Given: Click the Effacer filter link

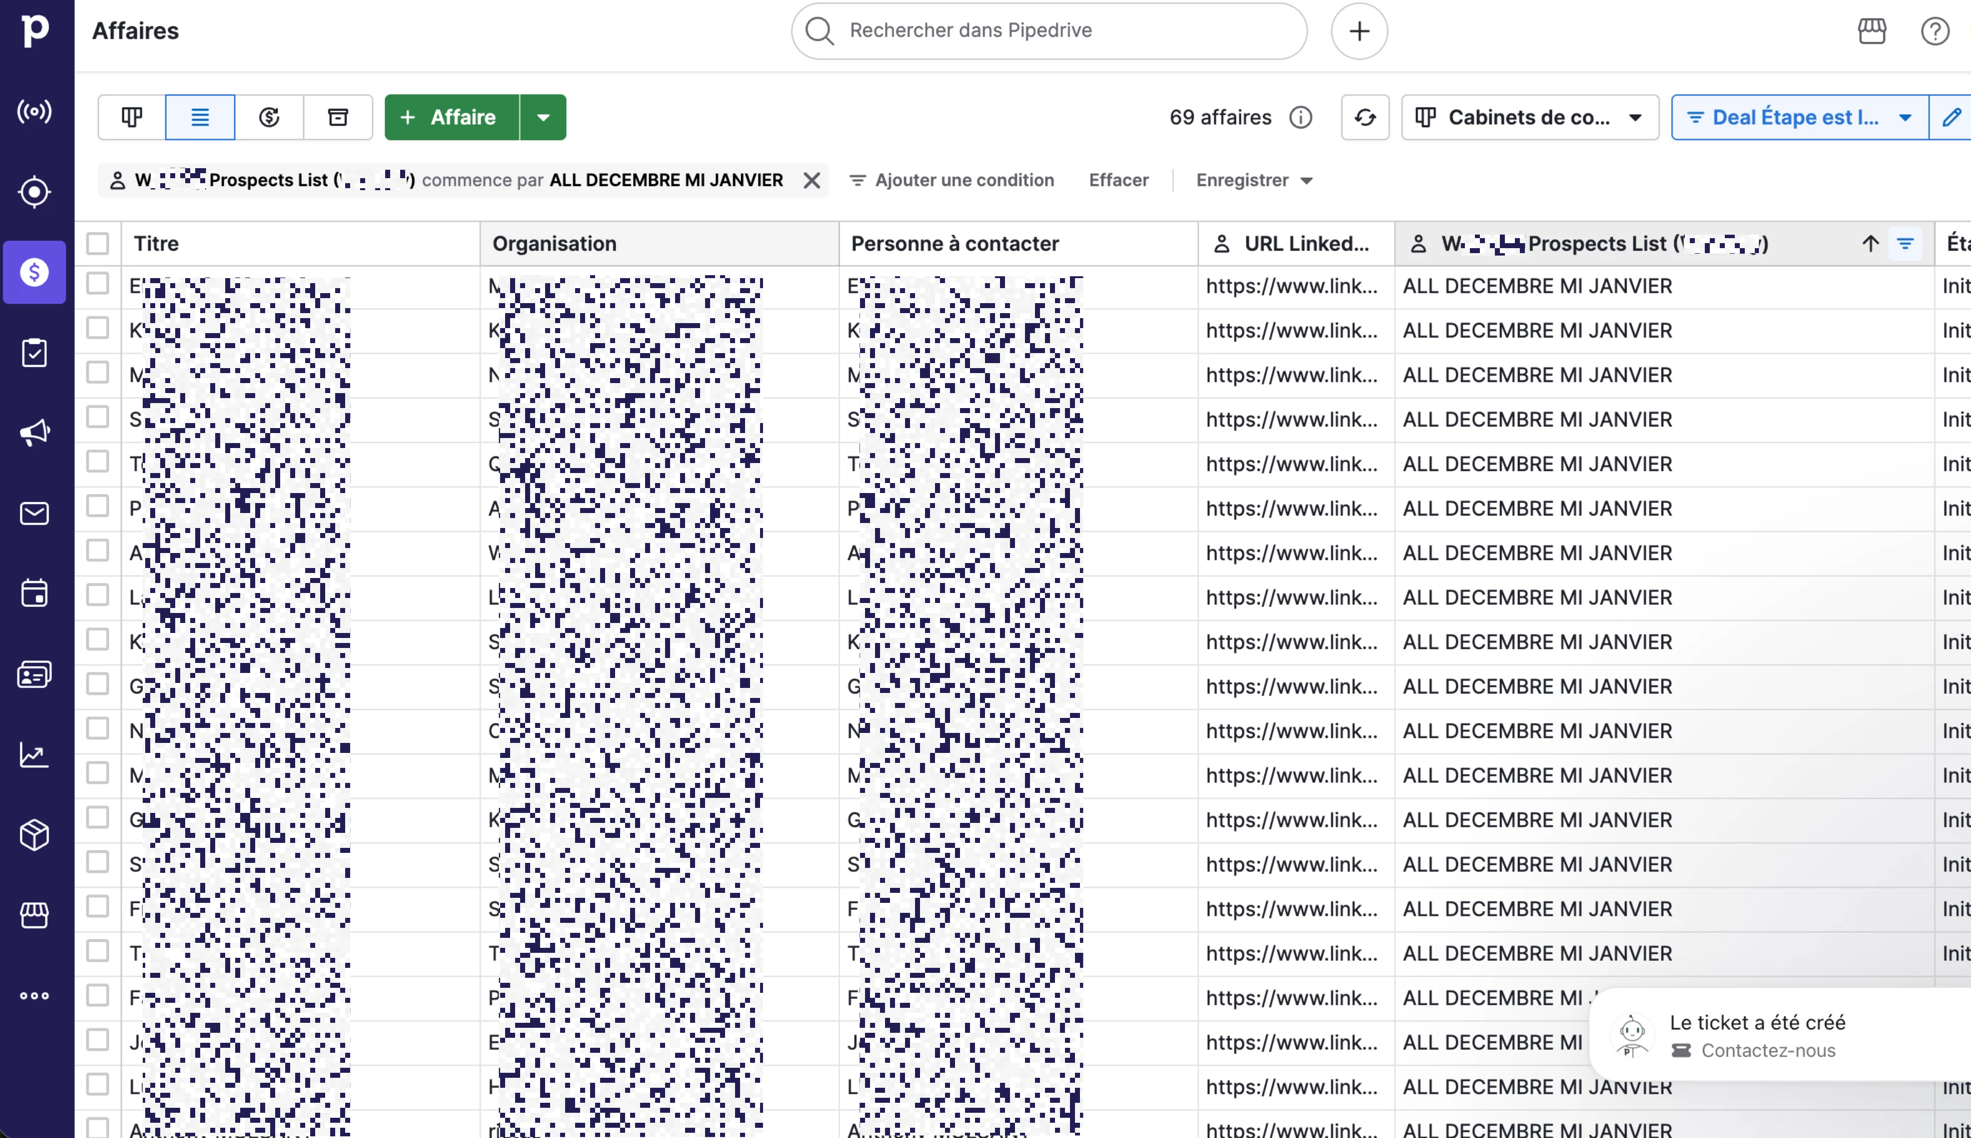Looking at the screenshot, I should coord(1118,180).
